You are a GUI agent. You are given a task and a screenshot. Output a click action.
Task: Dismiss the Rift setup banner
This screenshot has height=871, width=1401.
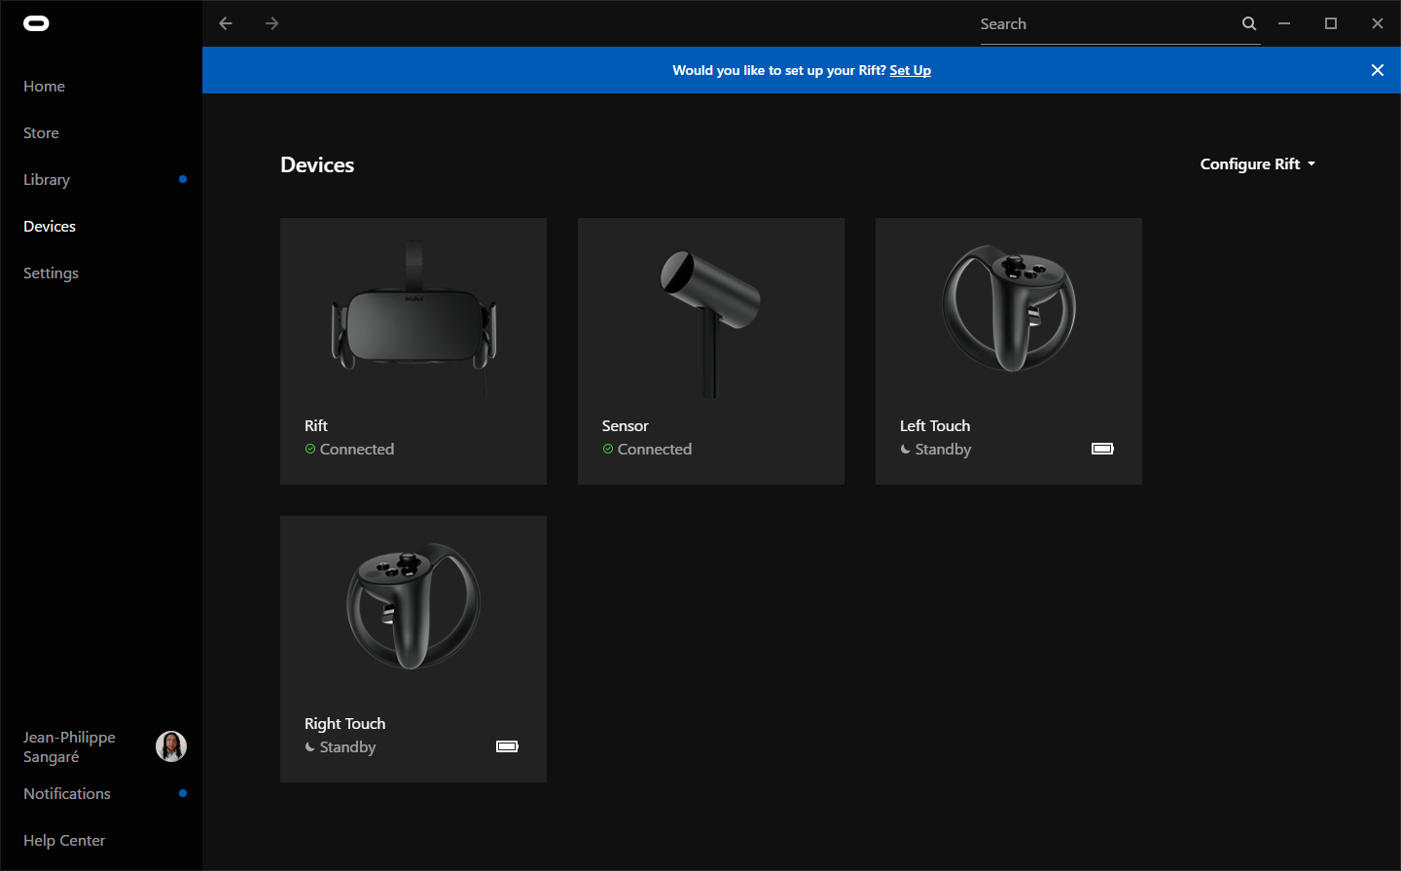pos(1377,70)
